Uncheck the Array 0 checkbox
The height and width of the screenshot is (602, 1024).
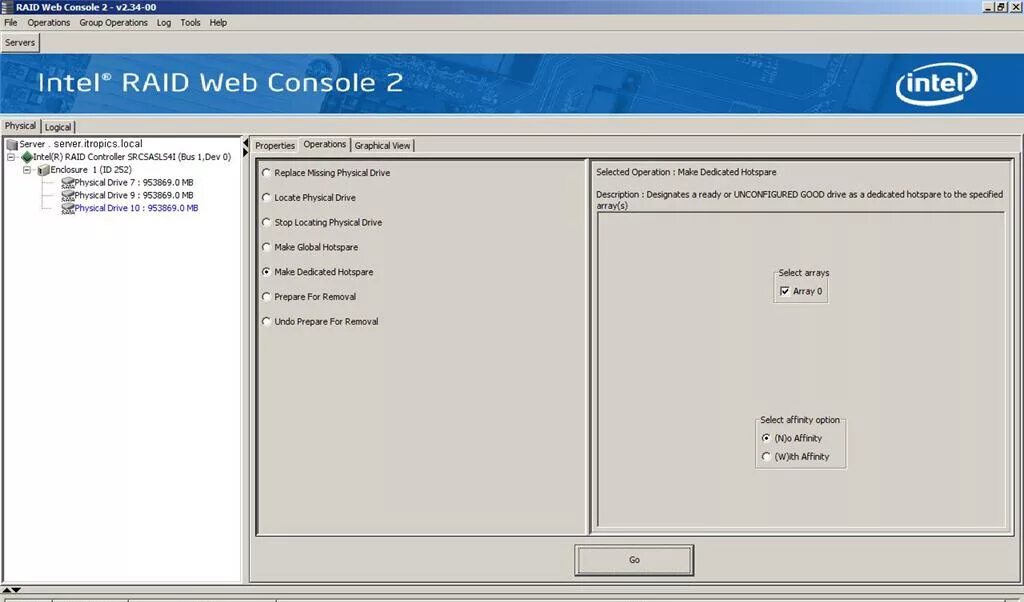pyautogui.click(x=784, y=291)
